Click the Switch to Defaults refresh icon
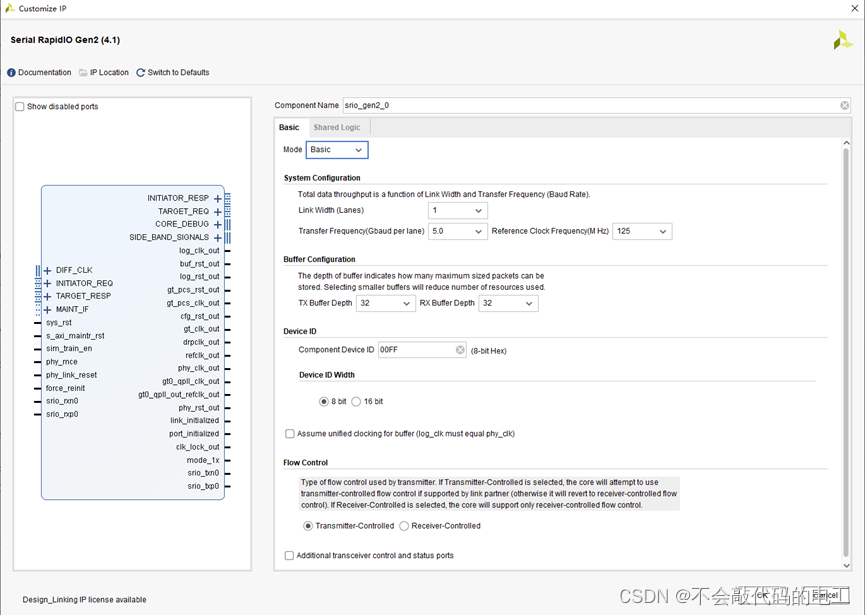865x615 pixels. pyautogui.click(x=141, y=73)
